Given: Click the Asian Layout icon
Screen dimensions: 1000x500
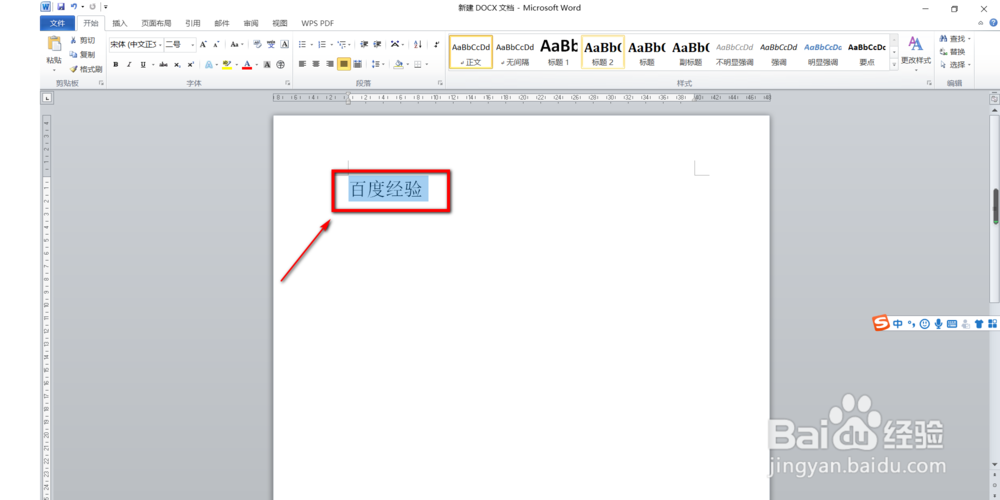Looking at the screenshot, I should (395, 45).
